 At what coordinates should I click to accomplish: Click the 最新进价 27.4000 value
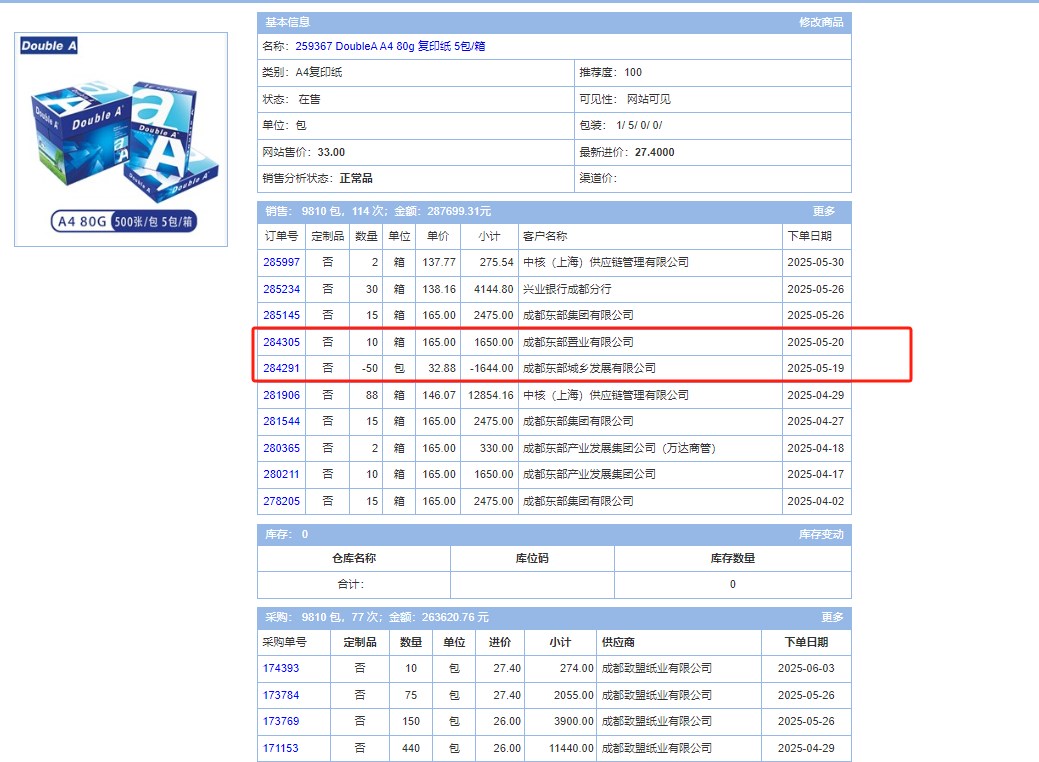pyautogui.click(x=655, y=152)
